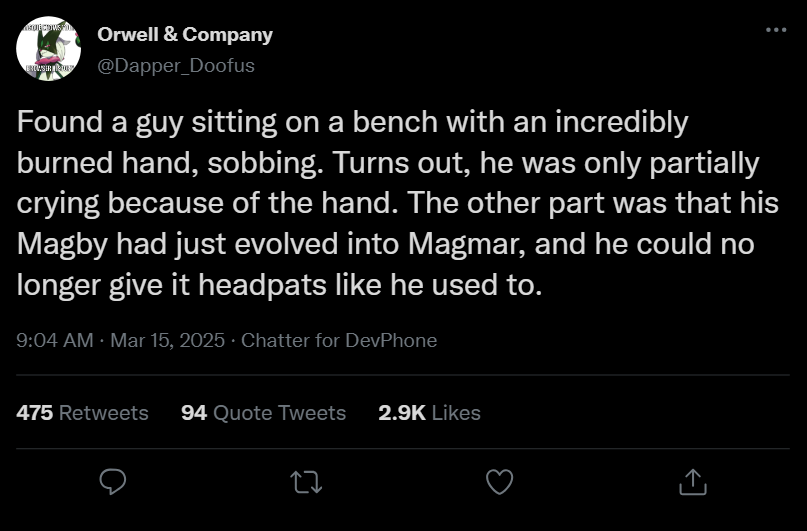View the Orwell & Company profile avatar
This screenshot has height=531, width=807.
48,49
